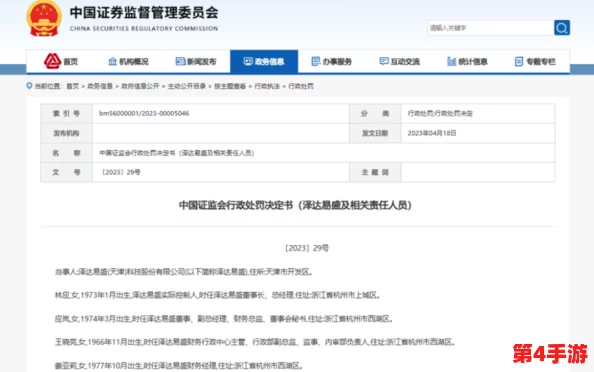Click the red 首页 home icon
Screen dimensions: 594x372
coord(52,61)
